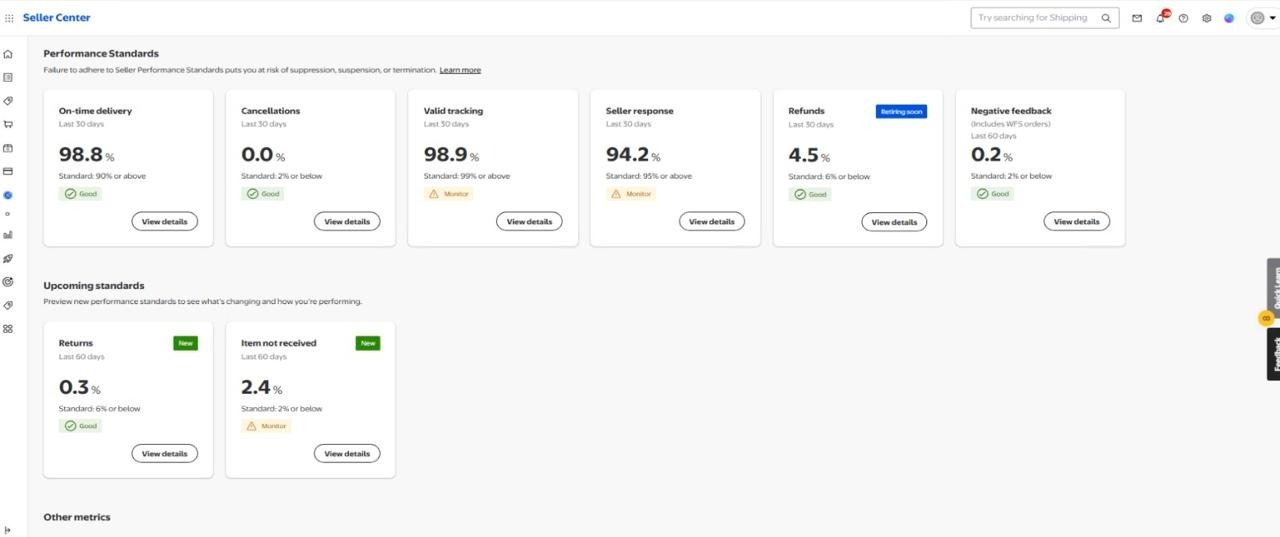Click the New badge on Item not received
The image size is (1280, 537).
tap(368, 343)
